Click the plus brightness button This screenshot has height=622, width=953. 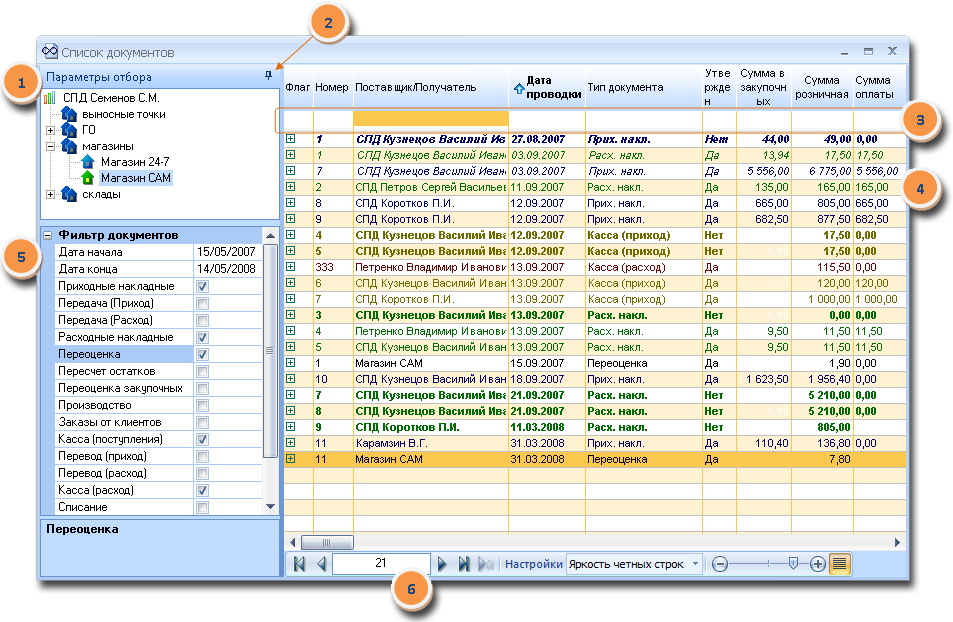[818, 564]
